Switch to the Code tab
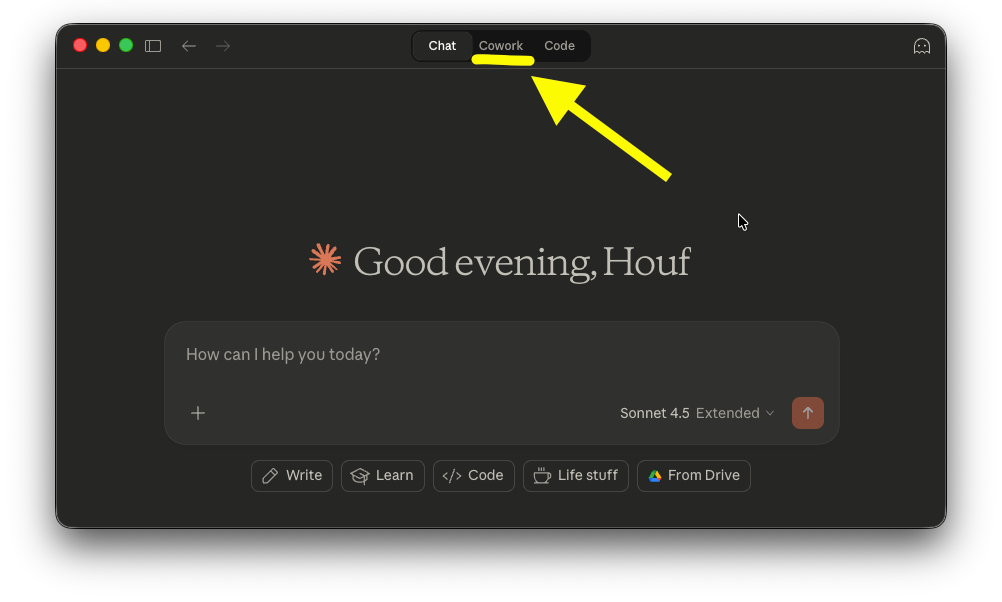This screenshot has width=1002, height=602. click(559, 45)
